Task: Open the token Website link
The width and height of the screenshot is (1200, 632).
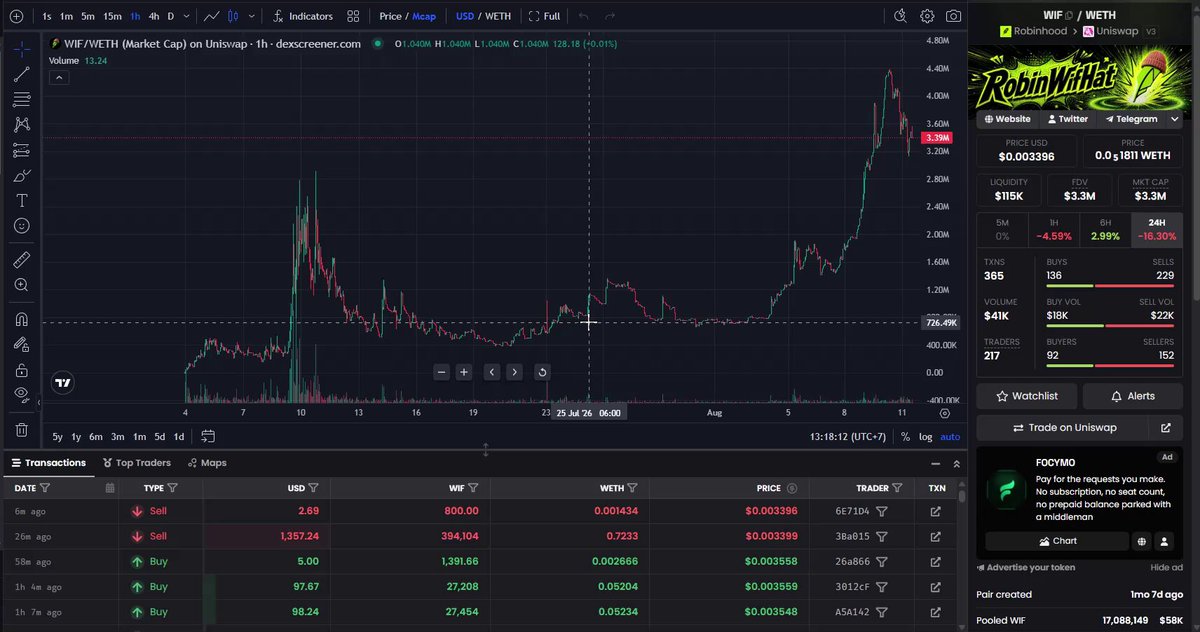Action: click(1006, 119)
